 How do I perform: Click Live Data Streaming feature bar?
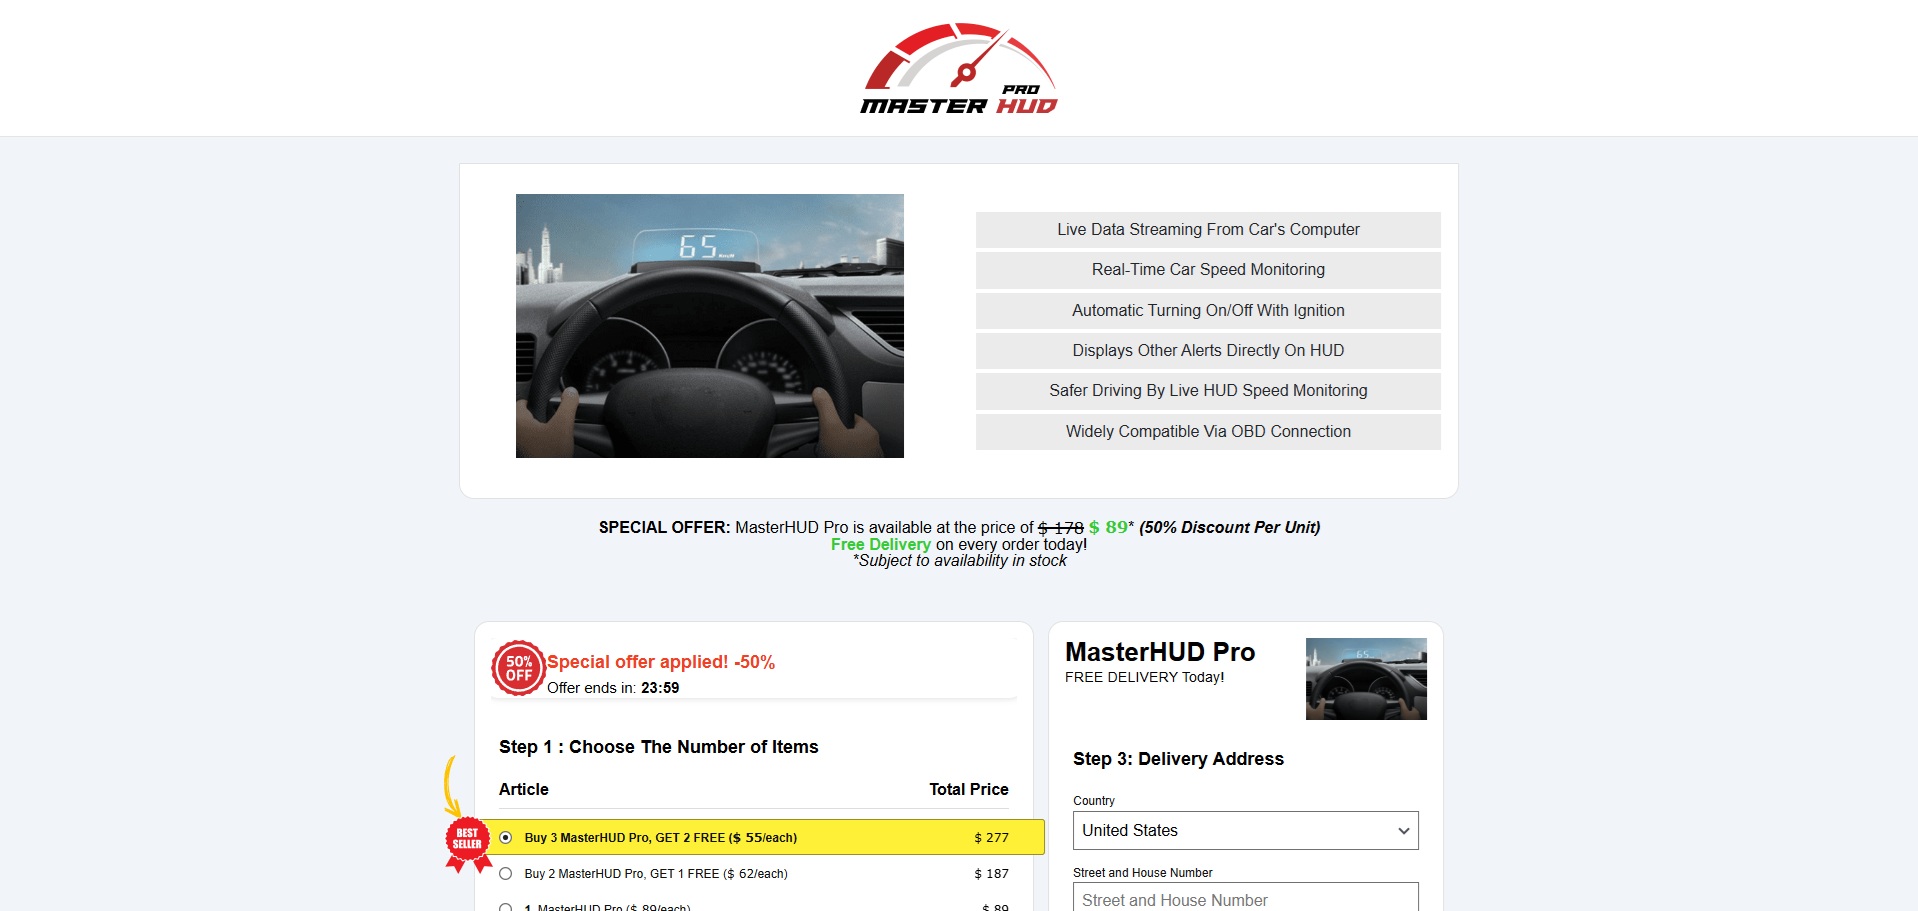[1207, 230]
